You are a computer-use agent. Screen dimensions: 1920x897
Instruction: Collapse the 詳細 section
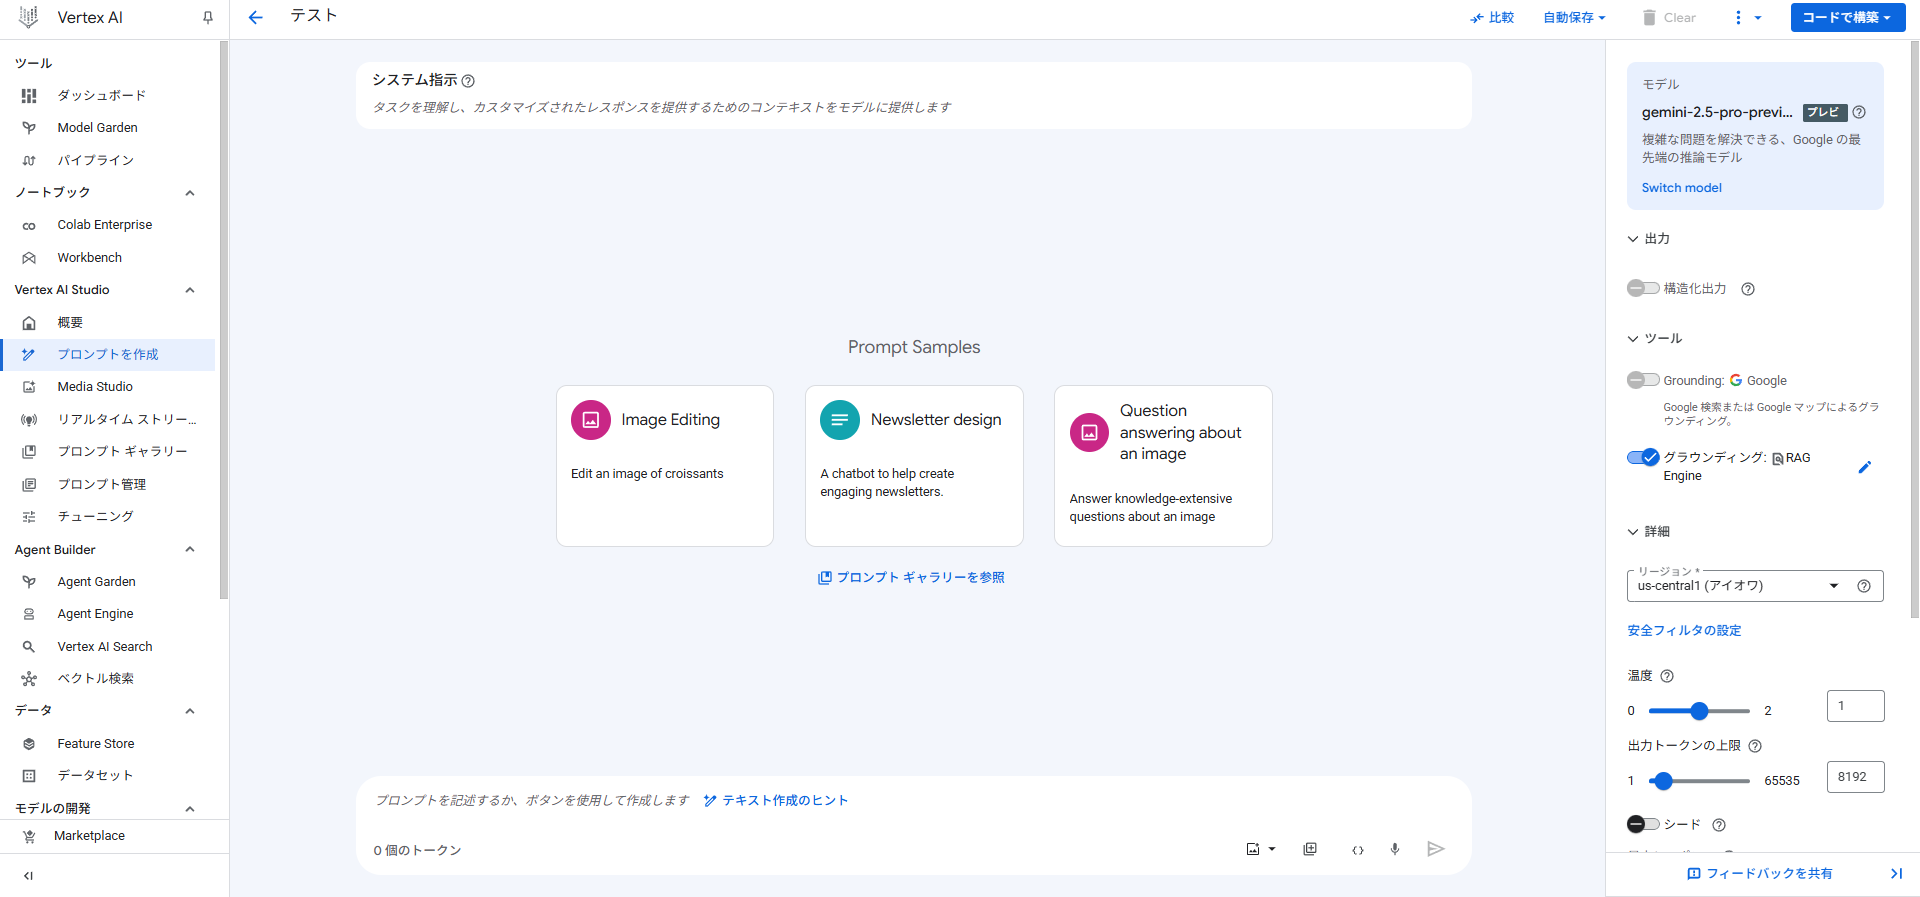pos(1633,532)
